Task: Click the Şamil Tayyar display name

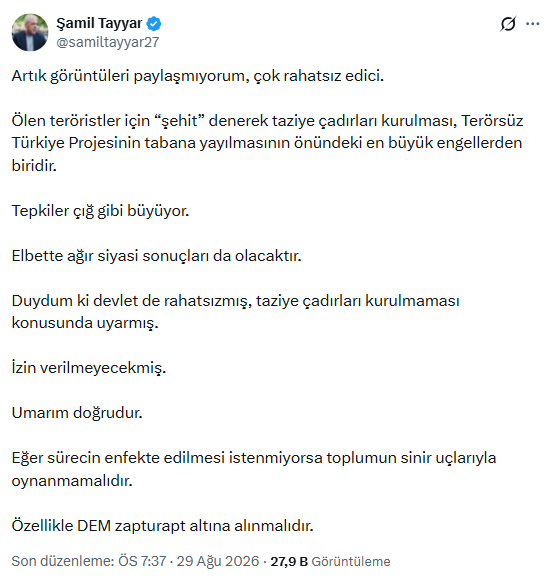Action: pyautogui.click(x=99, y=24)
